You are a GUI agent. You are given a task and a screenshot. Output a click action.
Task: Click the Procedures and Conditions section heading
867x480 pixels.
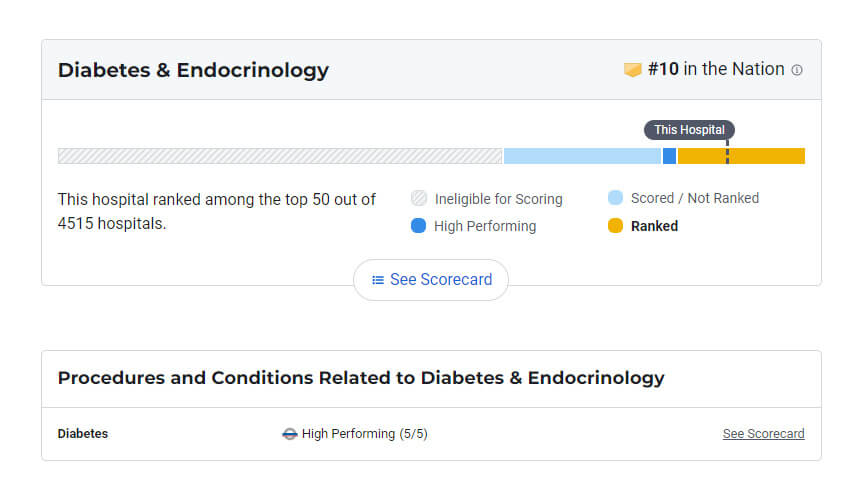361,378
